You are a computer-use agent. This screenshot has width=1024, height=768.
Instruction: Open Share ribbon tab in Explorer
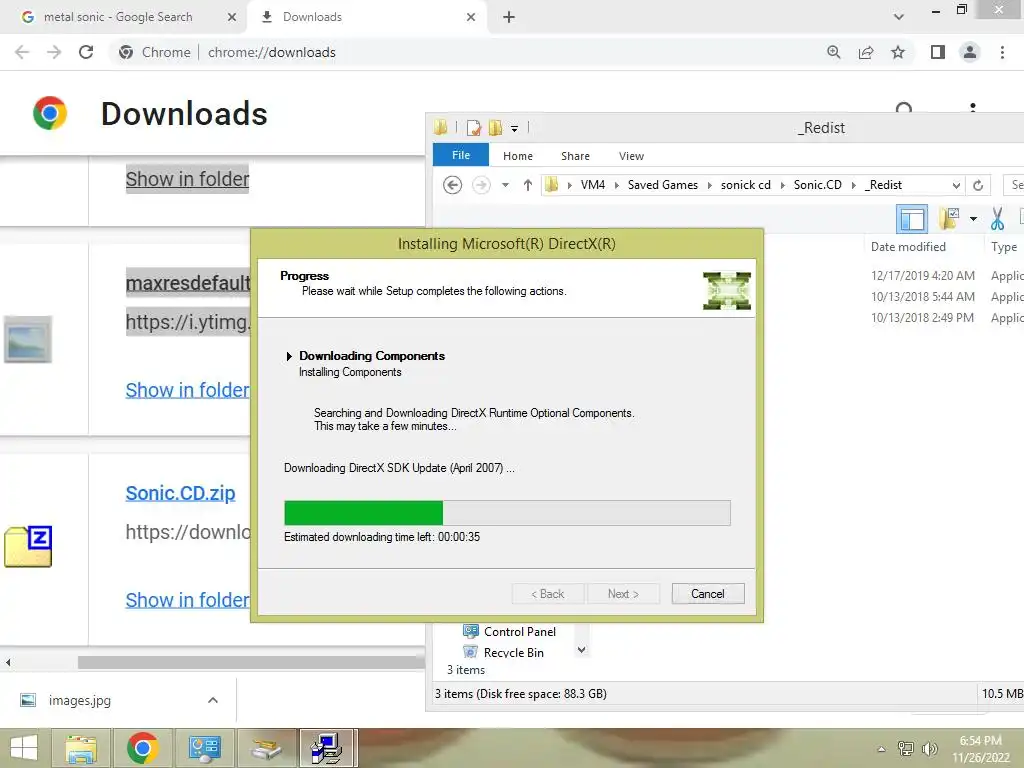575,156
